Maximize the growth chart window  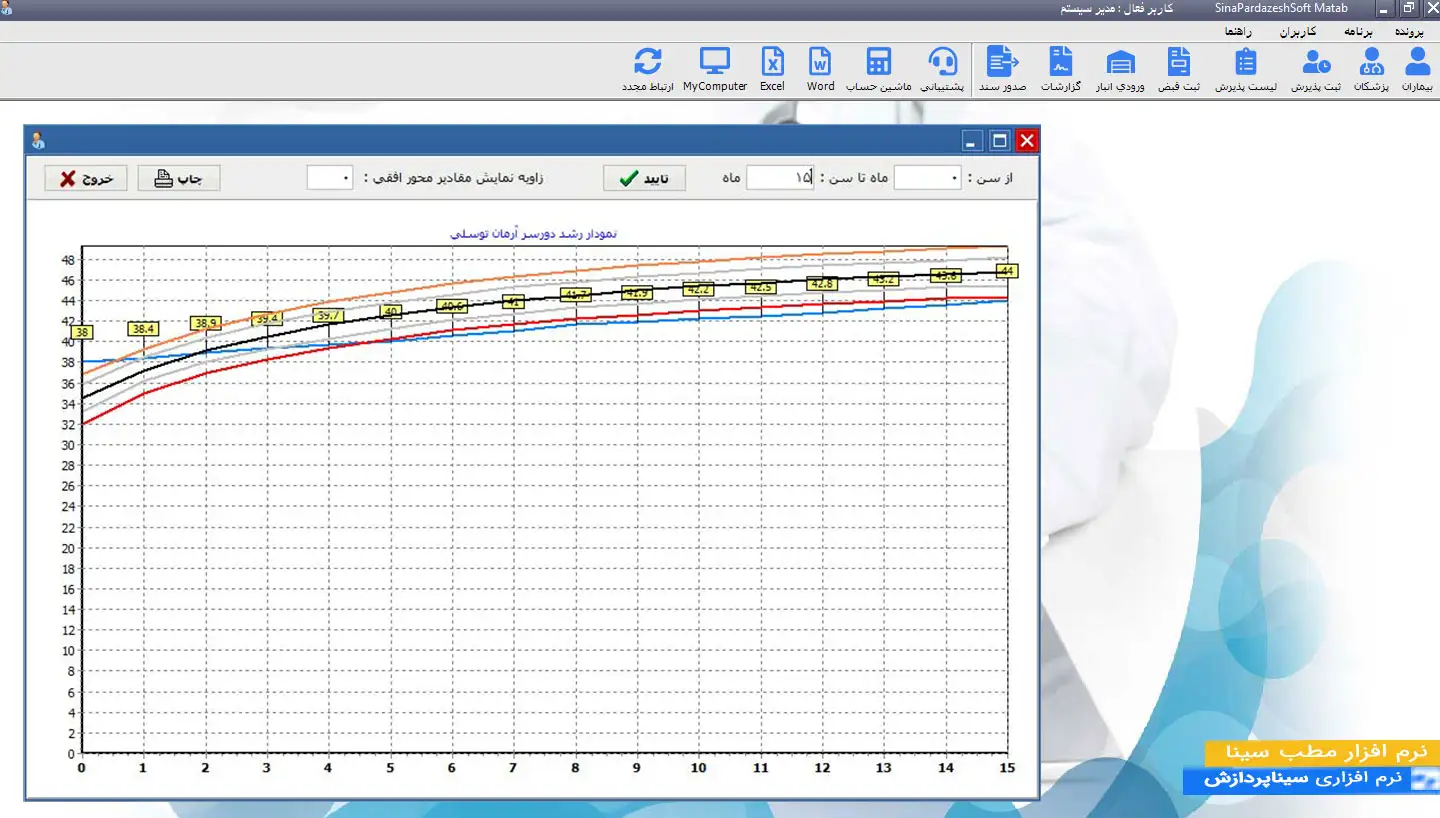[x=1000, y=140]
